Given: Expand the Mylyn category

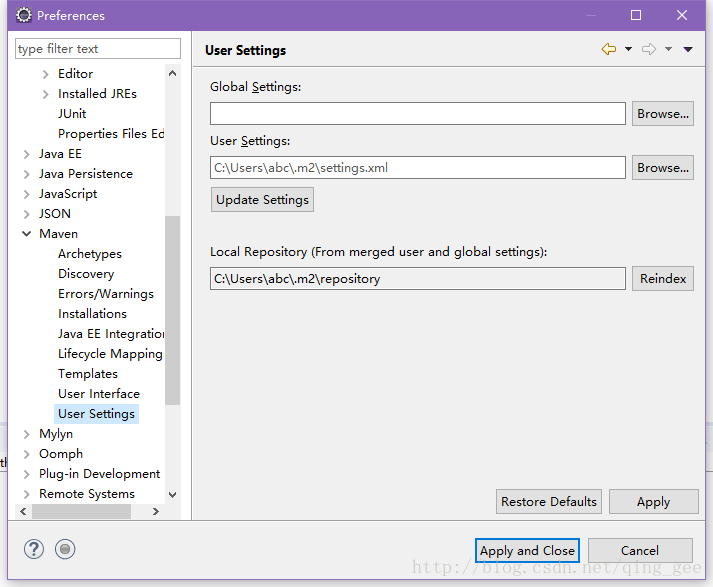Looking at the screenshot, I should pos(26,434).
